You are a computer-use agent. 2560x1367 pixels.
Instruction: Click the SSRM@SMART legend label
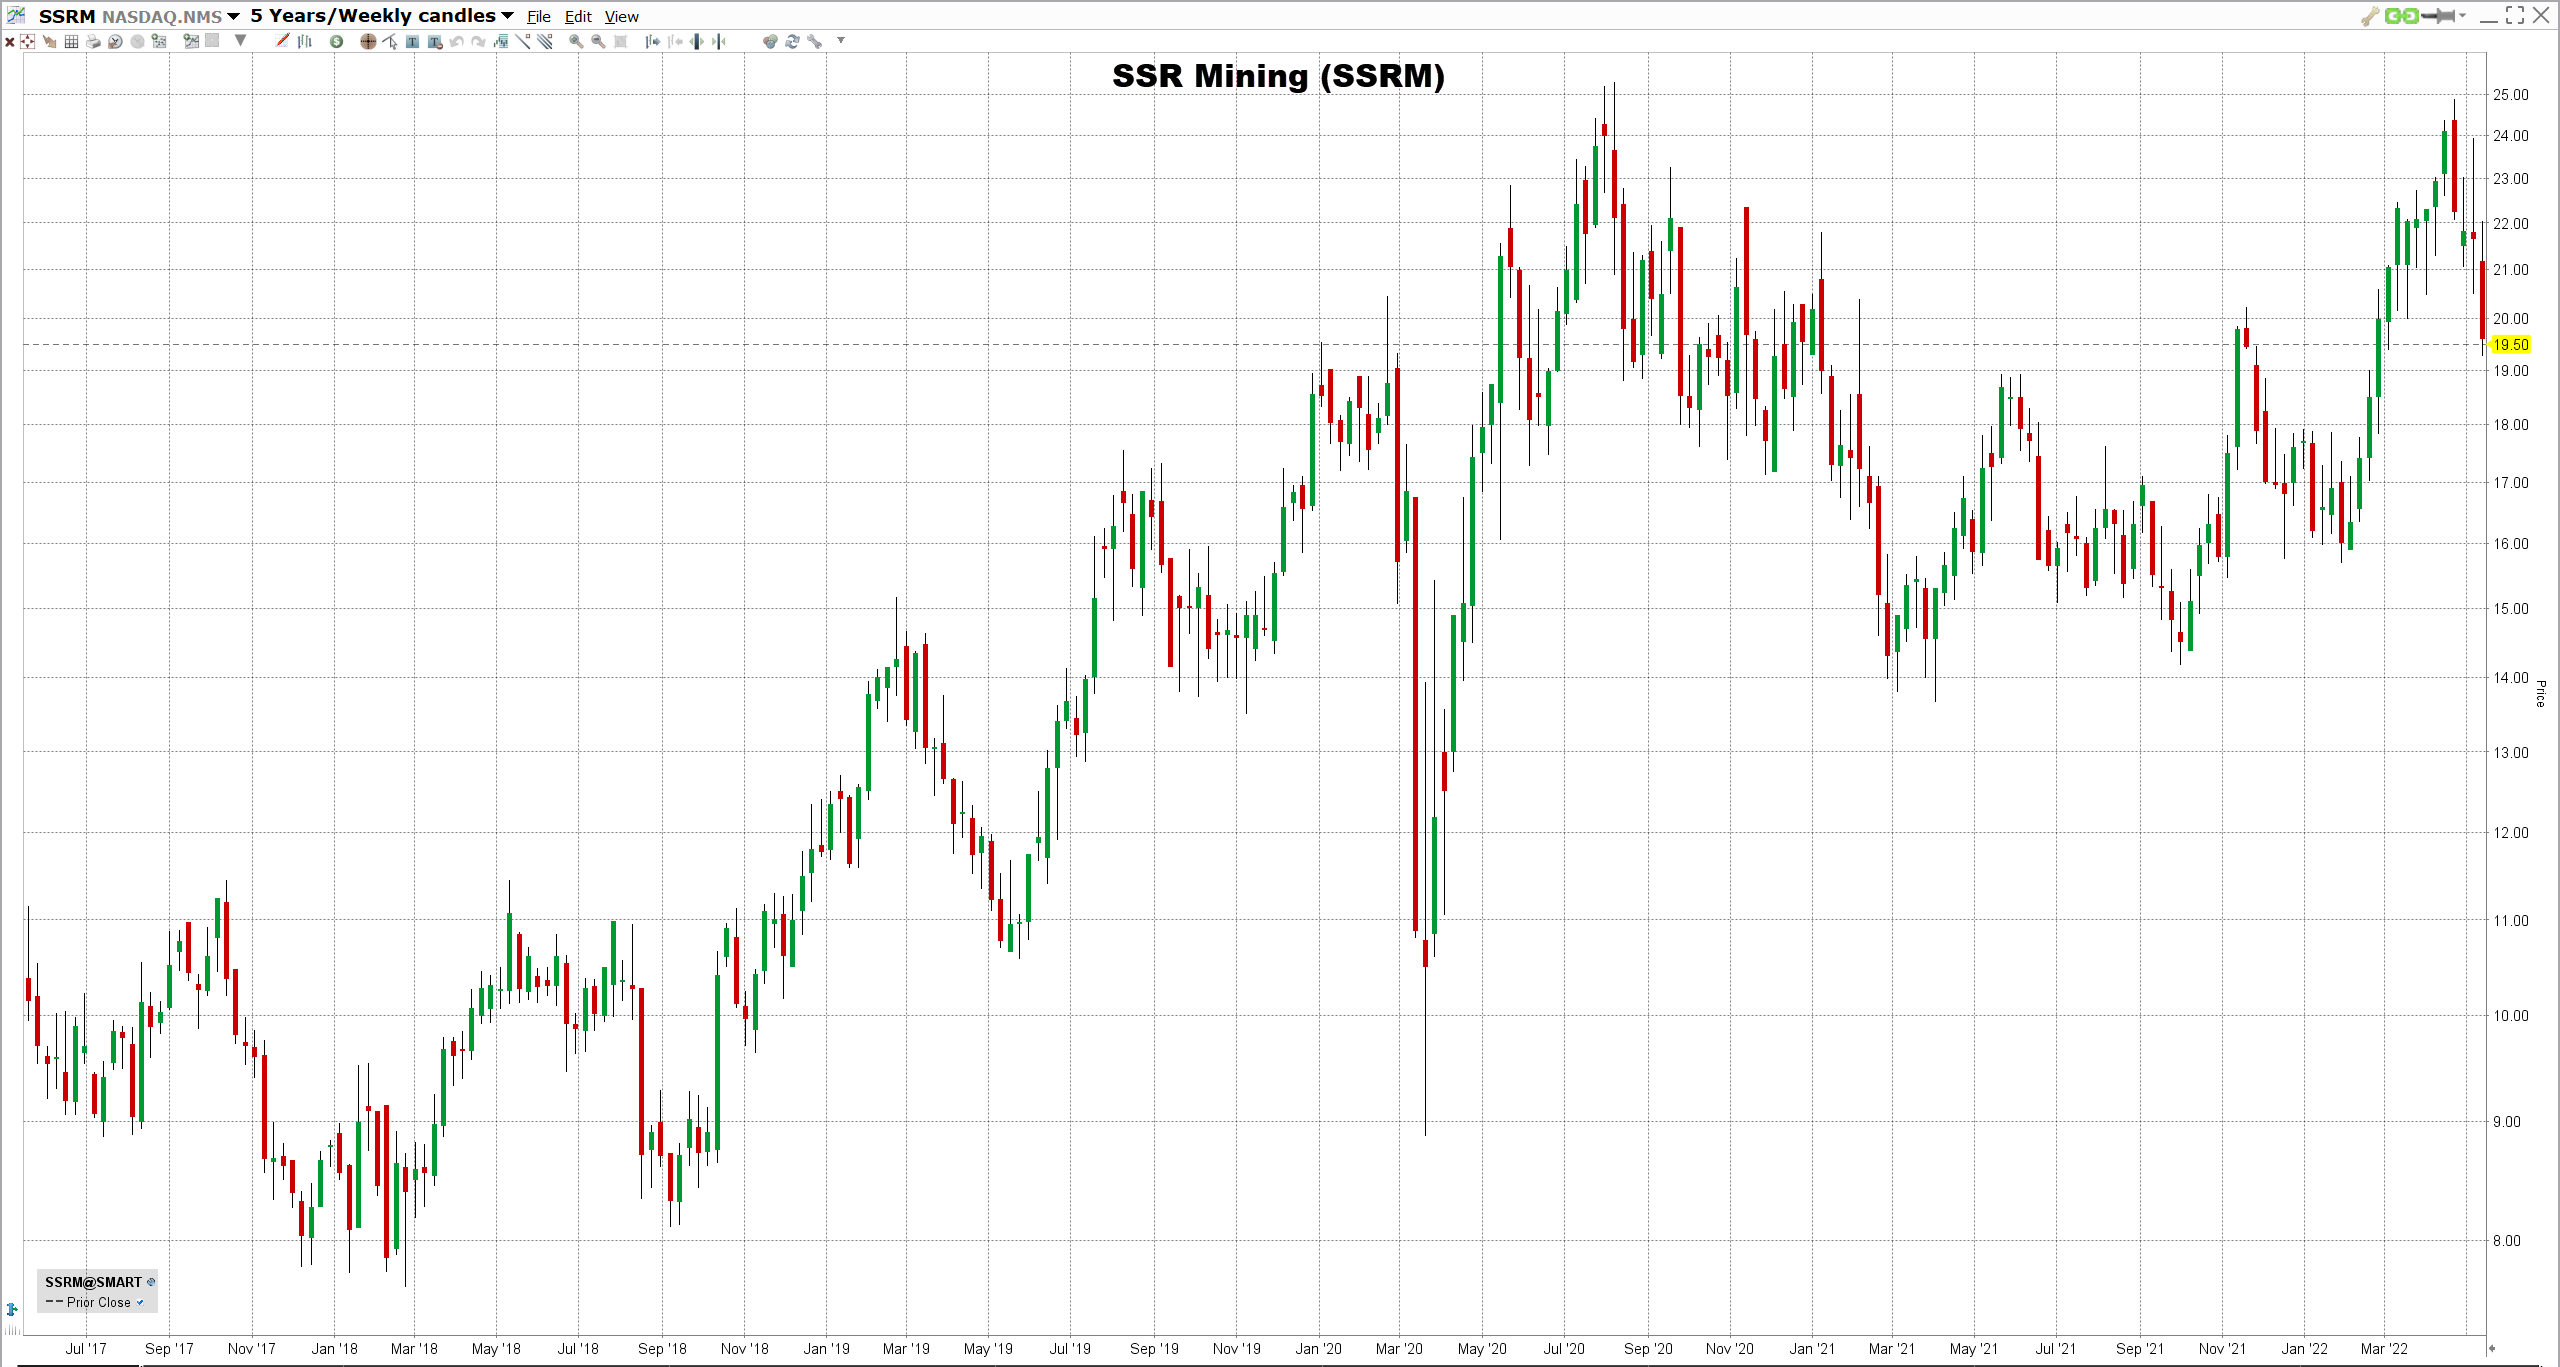coord(93,1282)
